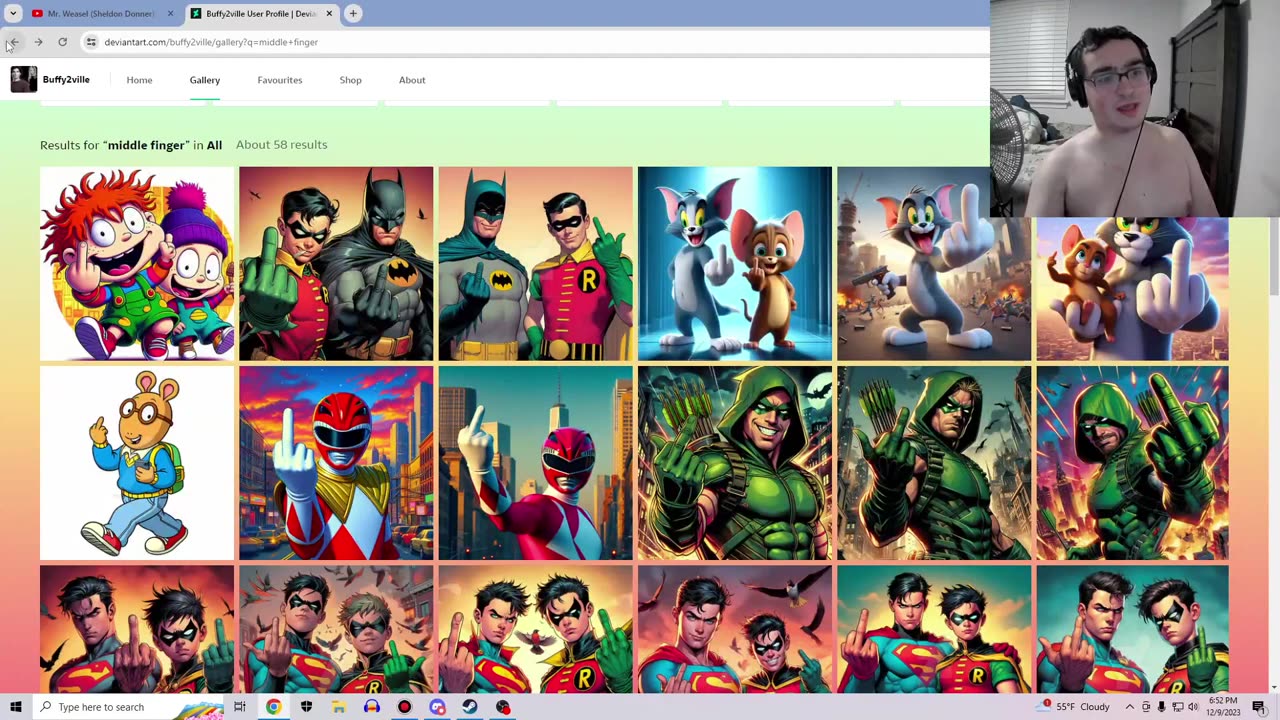Open the Buffy2ville profile avatar
The width and height of the screenshot is (1280, 720).
(24, 79)
